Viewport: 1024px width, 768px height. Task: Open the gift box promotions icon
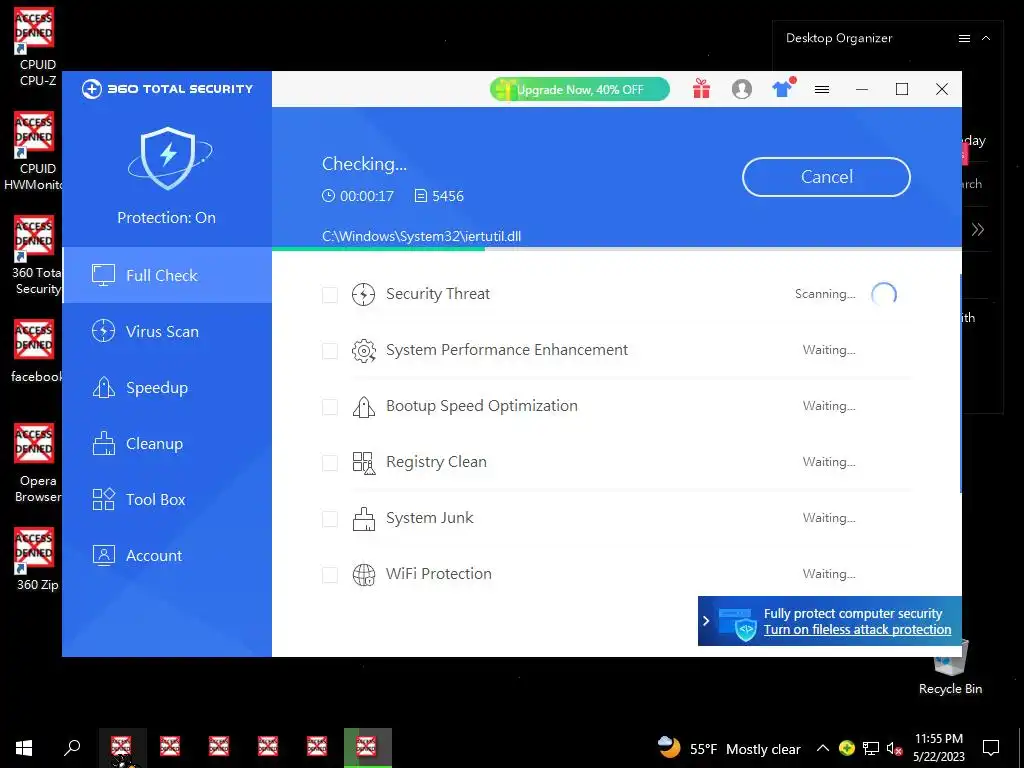coord(701,89)
